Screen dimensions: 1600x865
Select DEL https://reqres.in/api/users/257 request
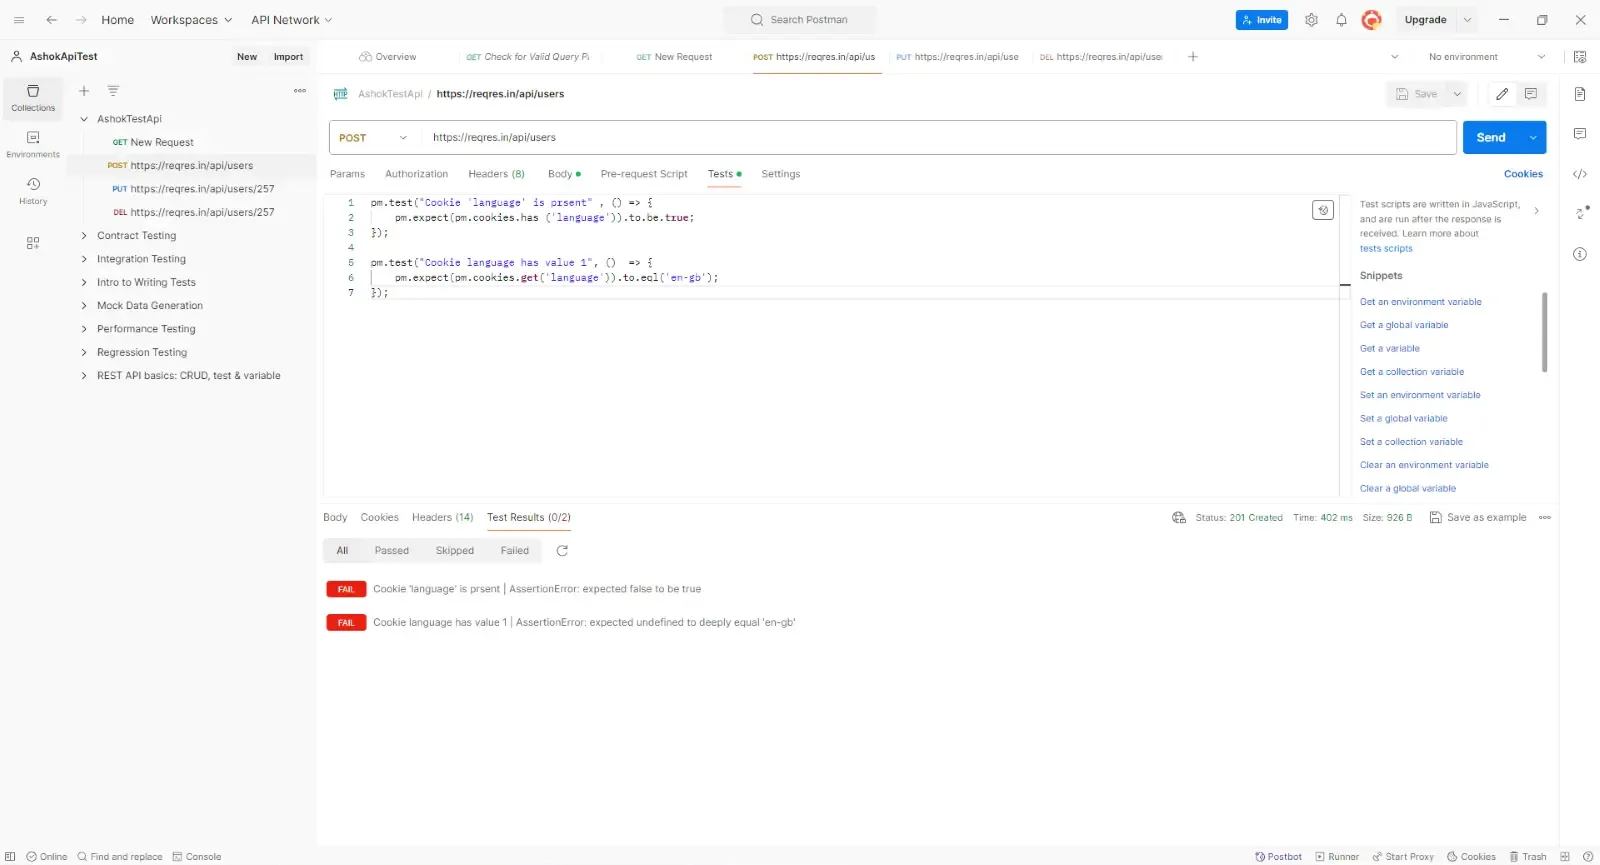(x=192, y=212)
